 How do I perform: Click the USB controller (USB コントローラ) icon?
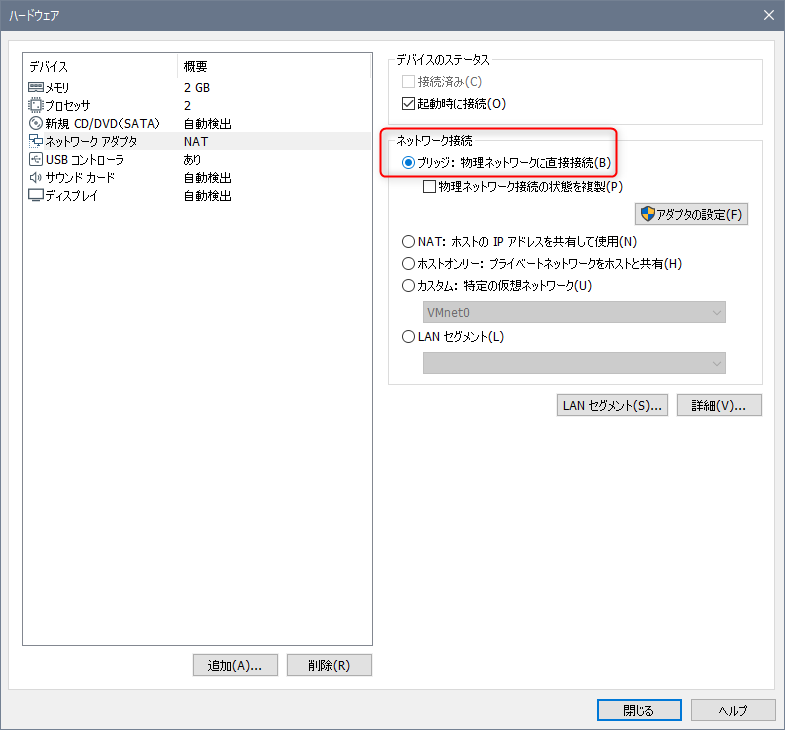36,159
